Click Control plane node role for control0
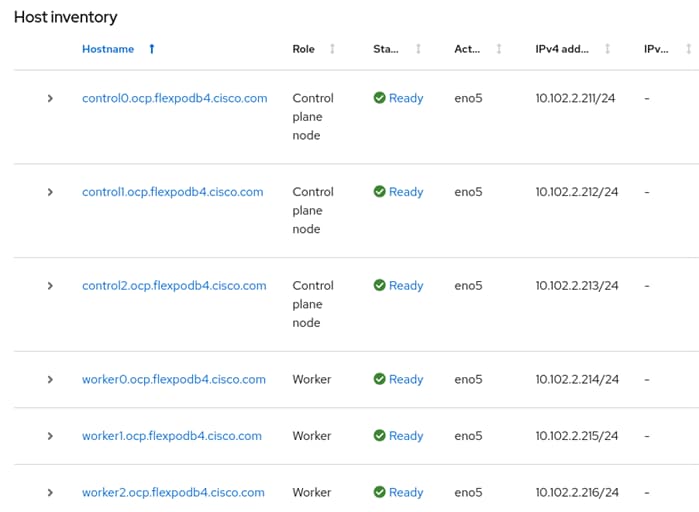This screenshot has height=512, width=699. [313, 117]
